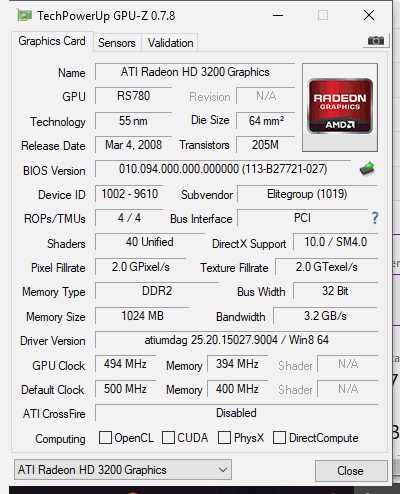Click the Bus Interface question mark icon
The height and width of the screenshot is (494, 400).
(x=375, y=218)
